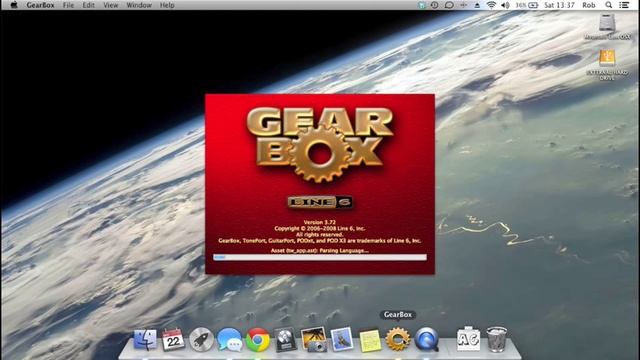
Task: Click the eject icon in the menu bar
Action: pyautogui.click(x=477, y=5)
